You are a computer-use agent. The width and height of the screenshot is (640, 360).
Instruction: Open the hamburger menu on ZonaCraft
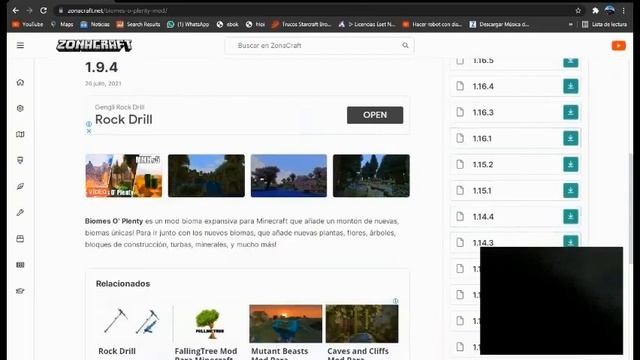[20, 45]
